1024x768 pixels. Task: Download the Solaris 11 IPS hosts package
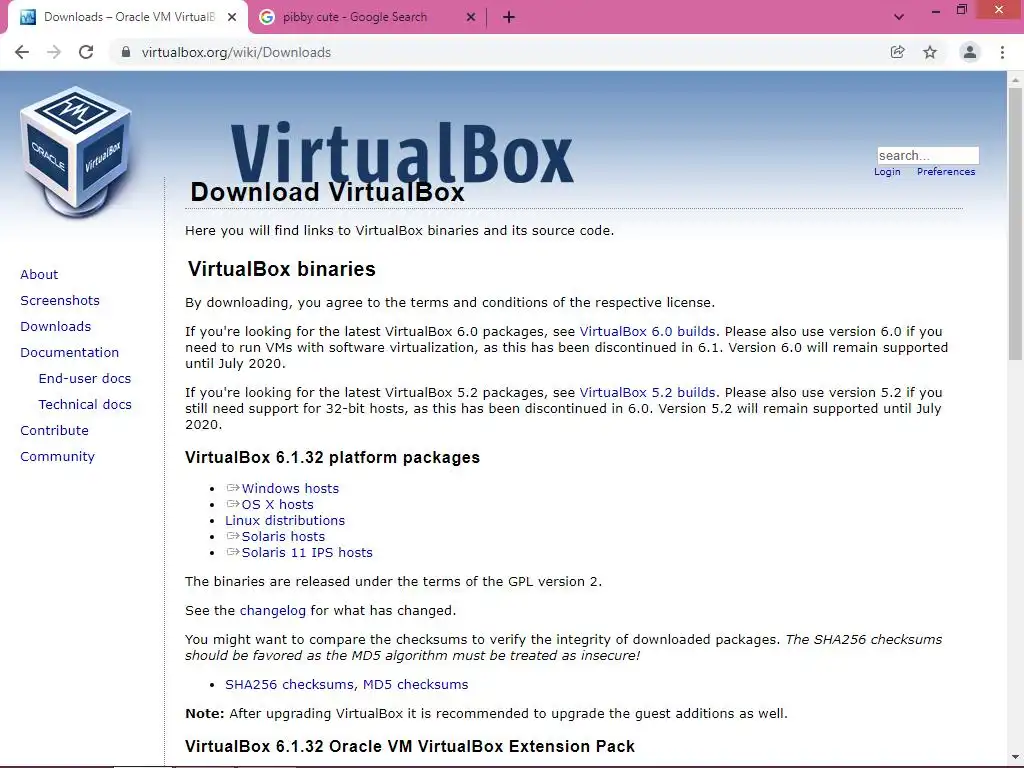coord(307,552)
